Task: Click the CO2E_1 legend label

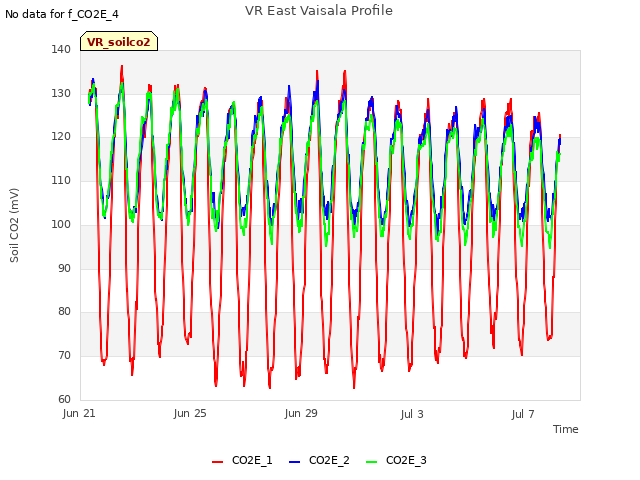Action: 252,460
